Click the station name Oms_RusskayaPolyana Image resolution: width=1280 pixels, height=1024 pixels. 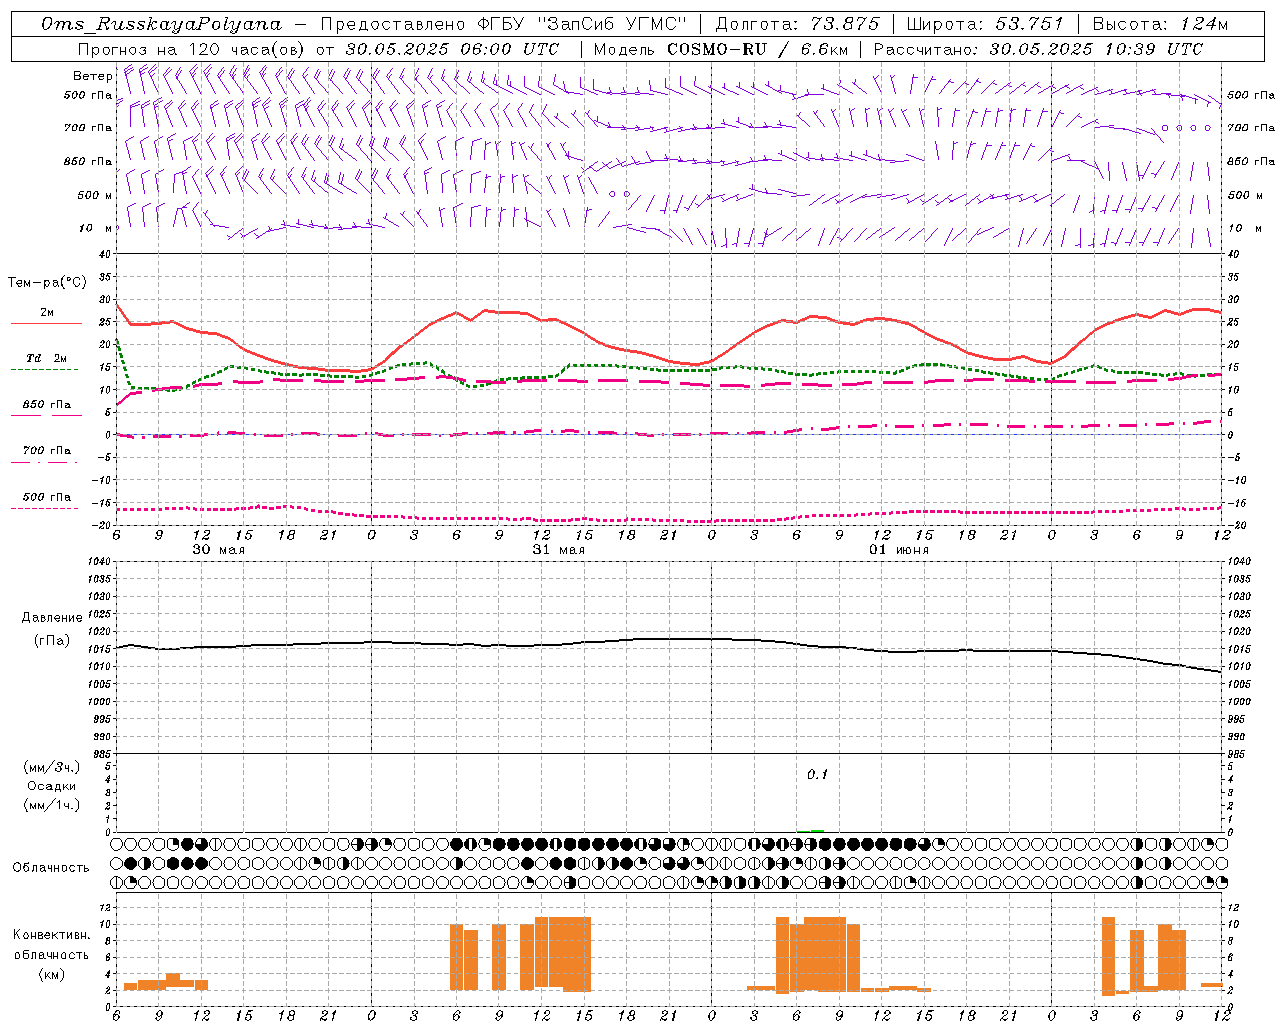162,24
